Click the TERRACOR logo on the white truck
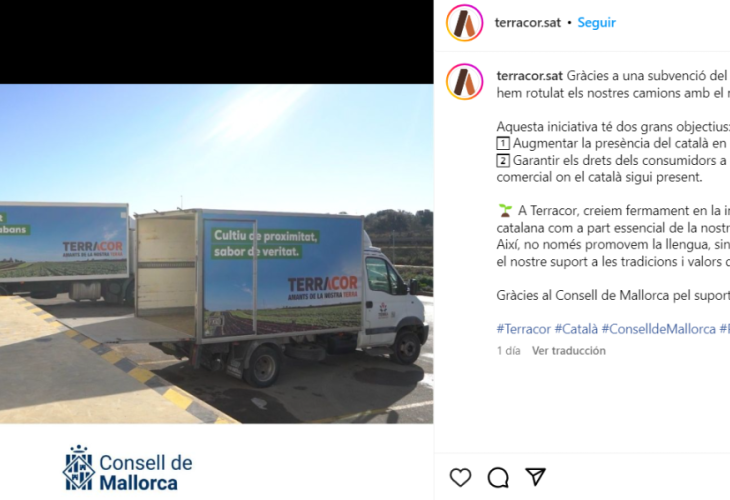The width and height of the screenshot is (730, 500). point(323,287)
